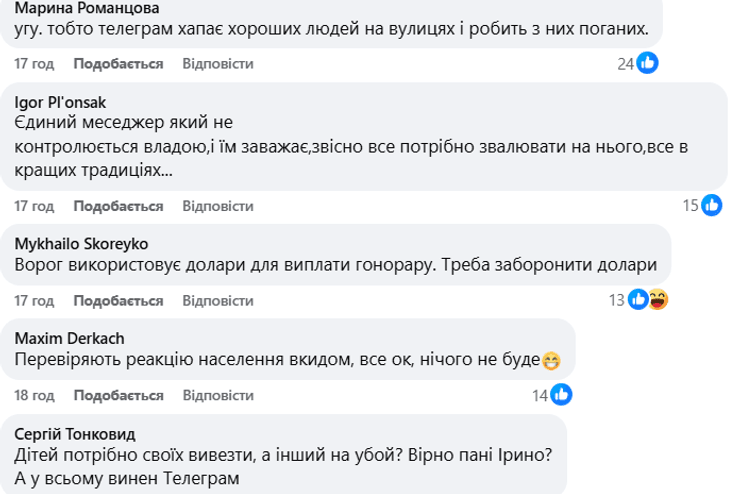Open Igor Pl'onsak's profile name

(61, 102)
